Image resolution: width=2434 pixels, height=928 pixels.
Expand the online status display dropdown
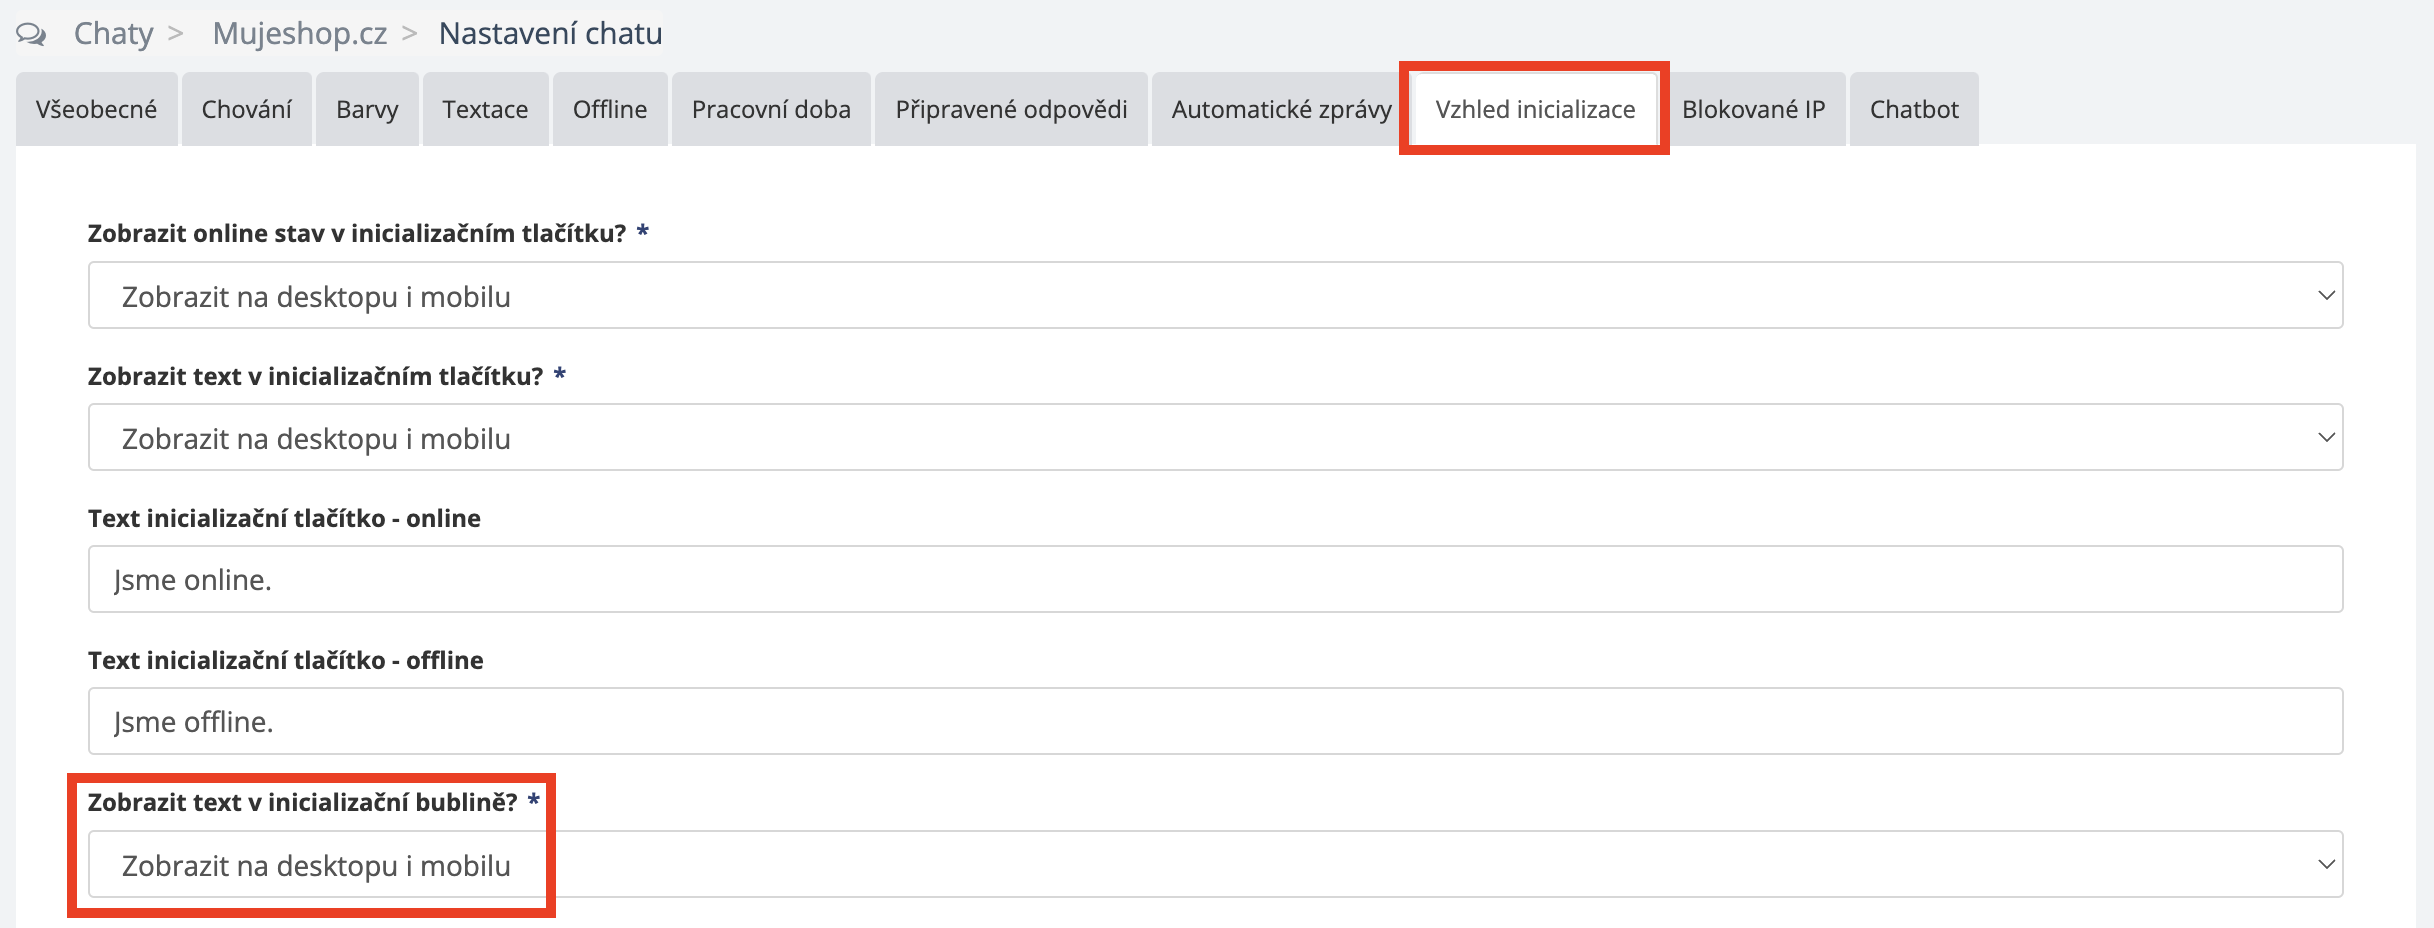coord(1215,296)
